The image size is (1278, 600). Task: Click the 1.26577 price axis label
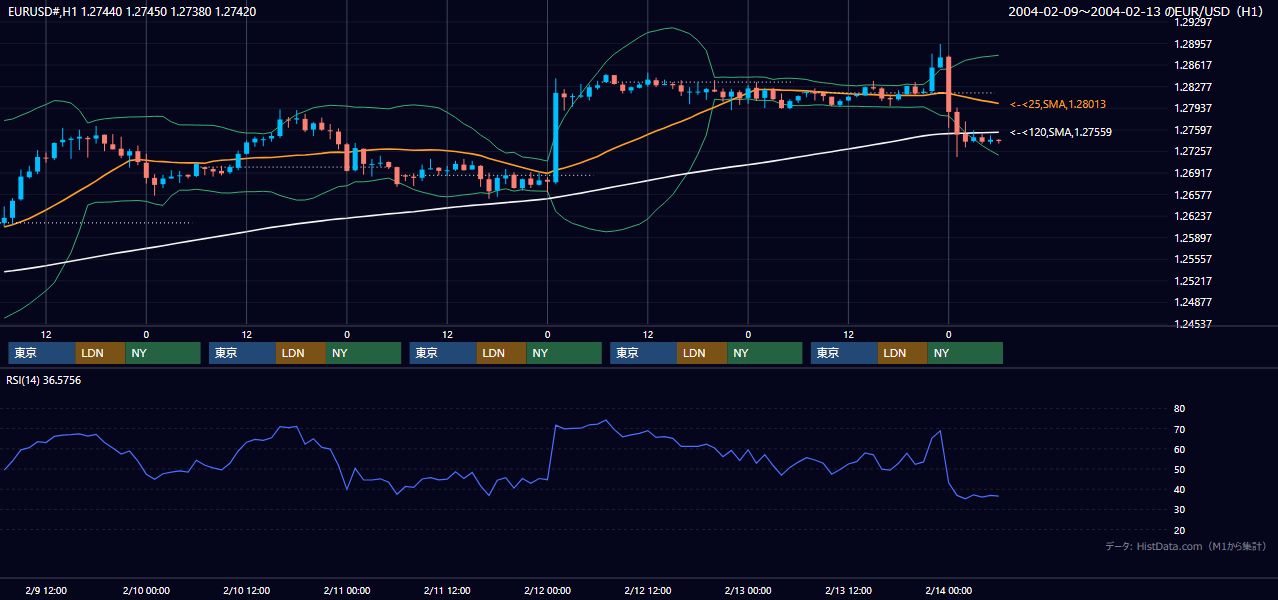pyautogui.click(x=1192, y=195)
